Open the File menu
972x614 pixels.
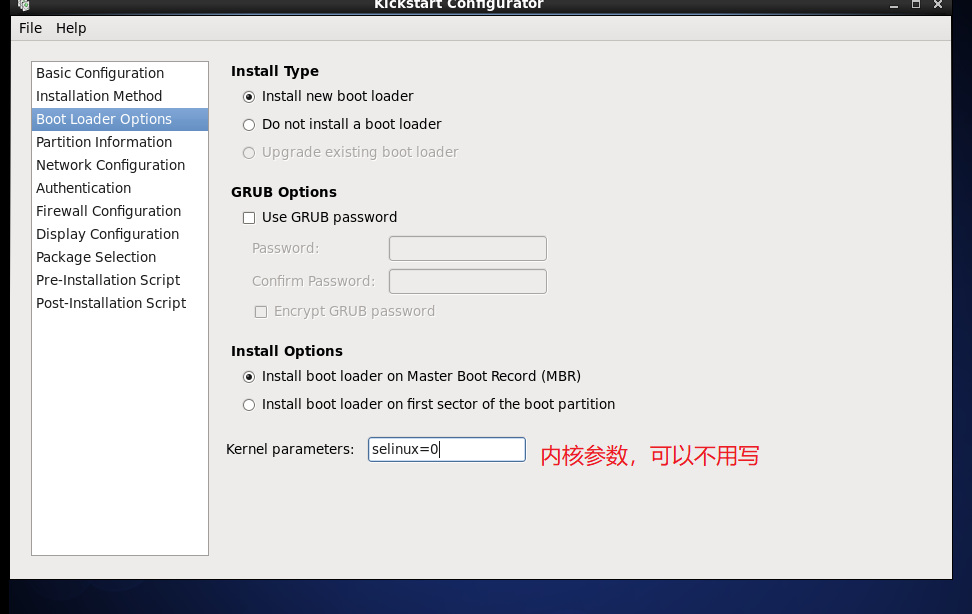click(30, 28)
